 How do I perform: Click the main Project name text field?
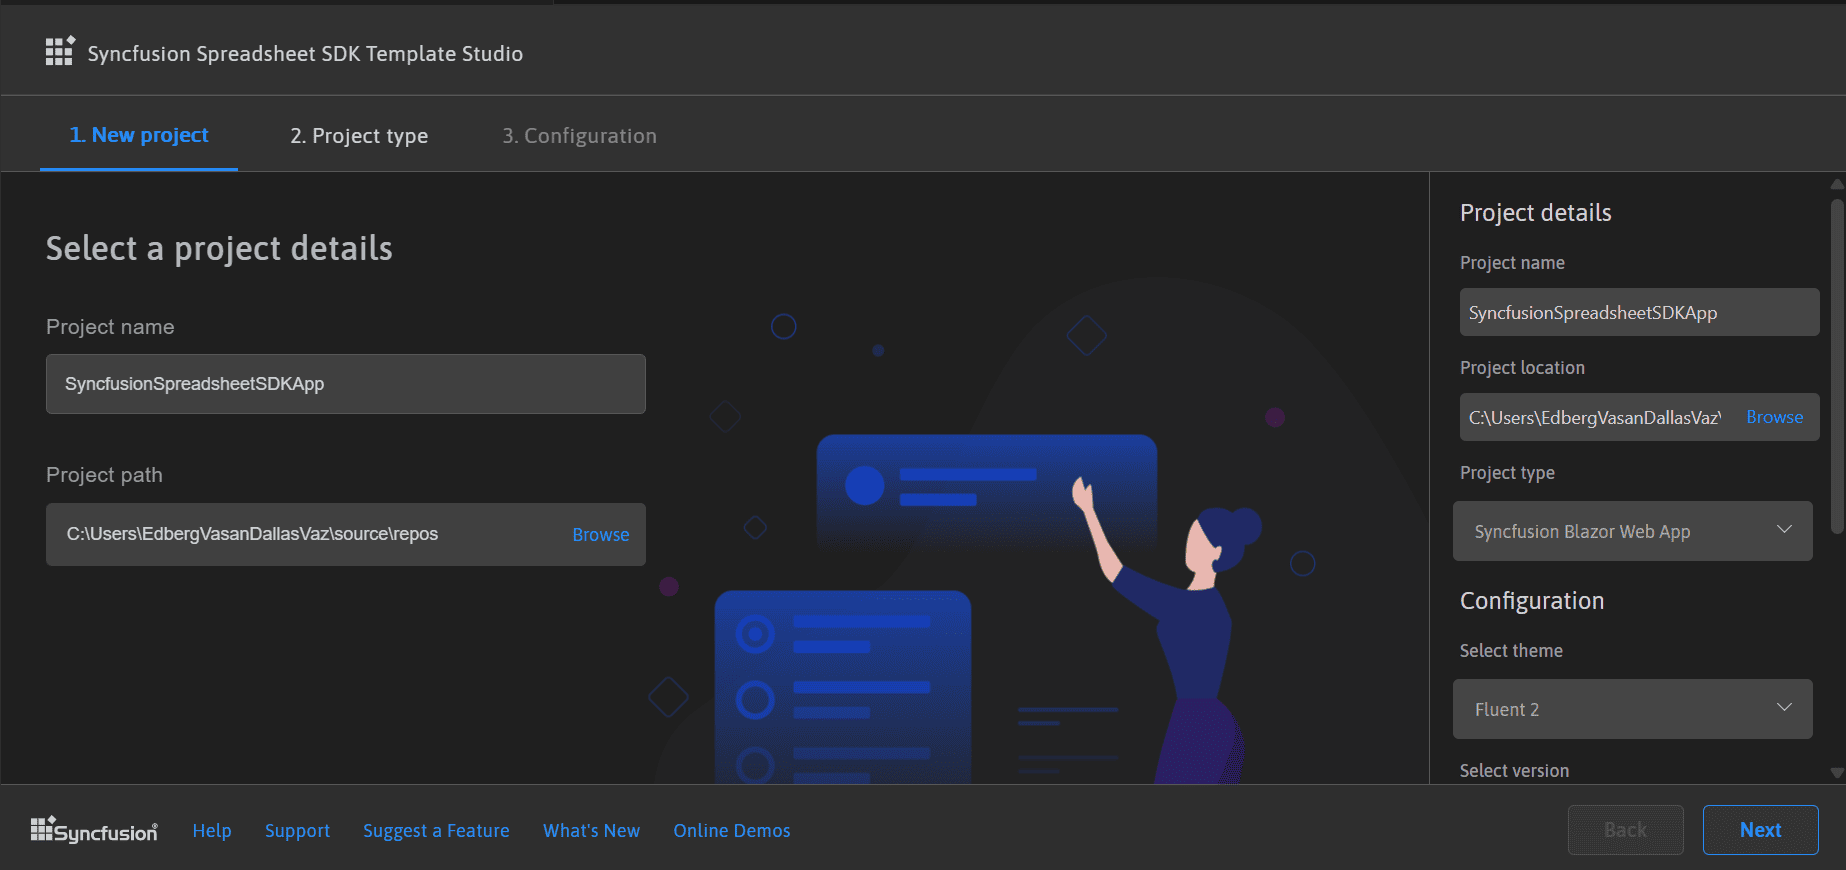coord(345,384)
